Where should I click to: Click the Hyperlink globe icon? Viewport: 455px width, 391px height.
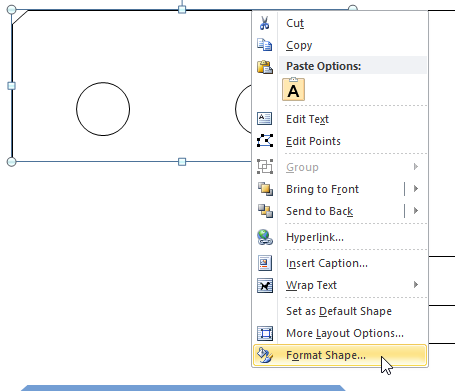click(265, 237)
